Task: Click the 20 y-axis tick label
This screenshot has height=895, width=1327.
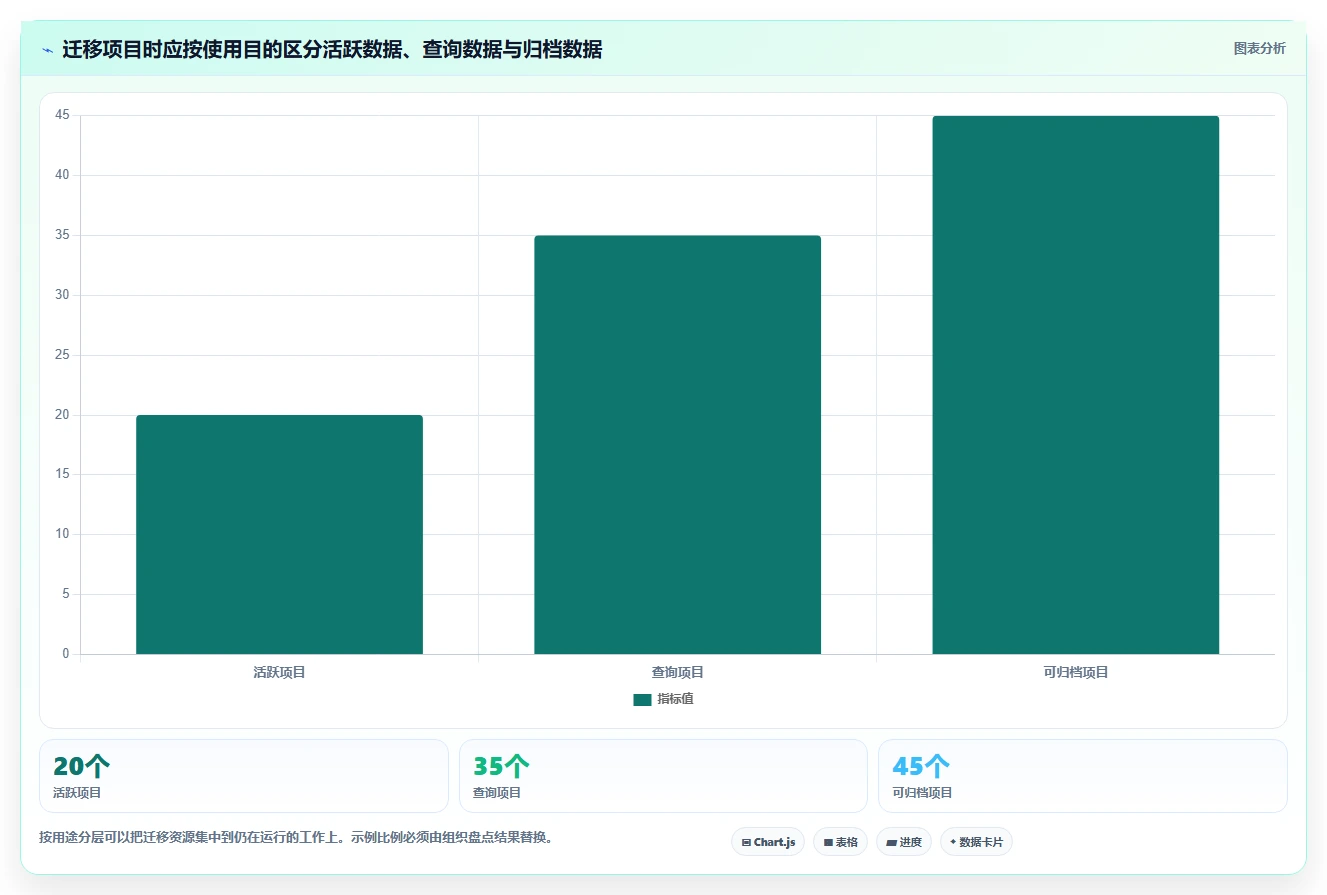Action: click(62, 414)
